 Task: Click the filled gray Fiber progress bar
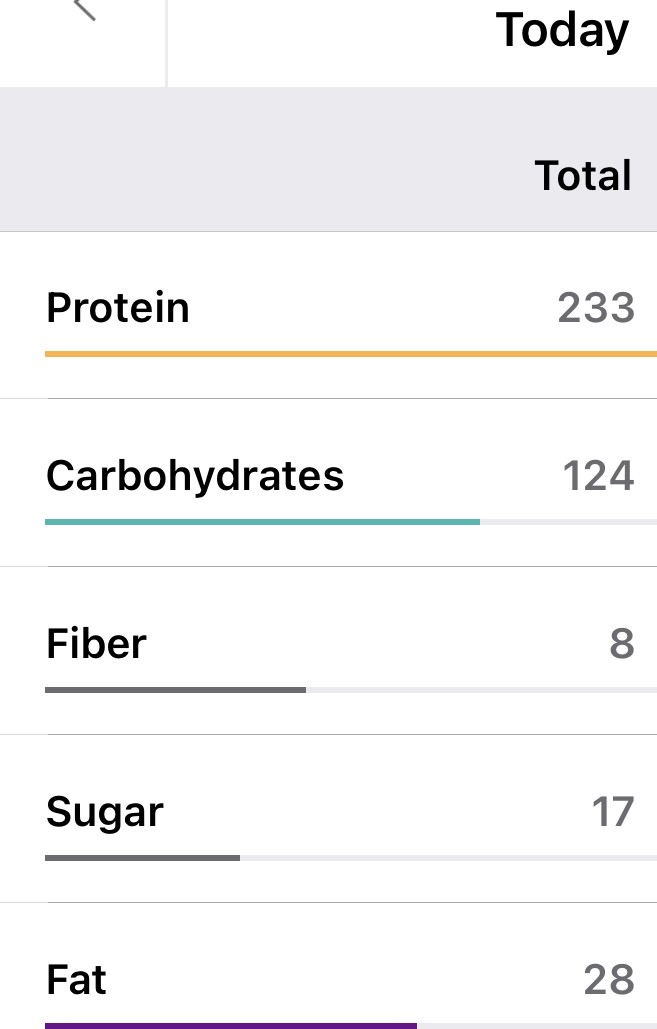pos(175,690)
